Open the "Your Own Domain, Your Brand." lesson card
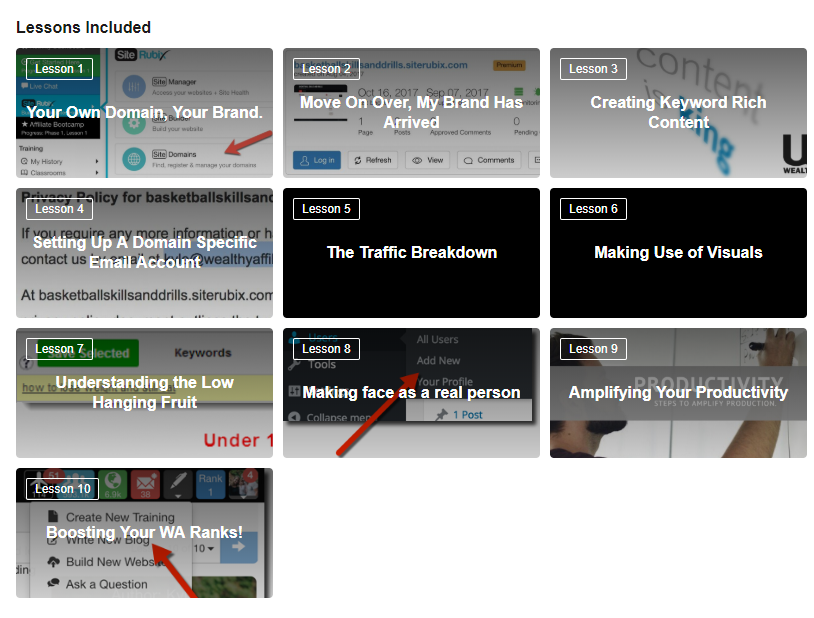Image resolution: width=814 pixels, height=618 pixels. point(144,113)
